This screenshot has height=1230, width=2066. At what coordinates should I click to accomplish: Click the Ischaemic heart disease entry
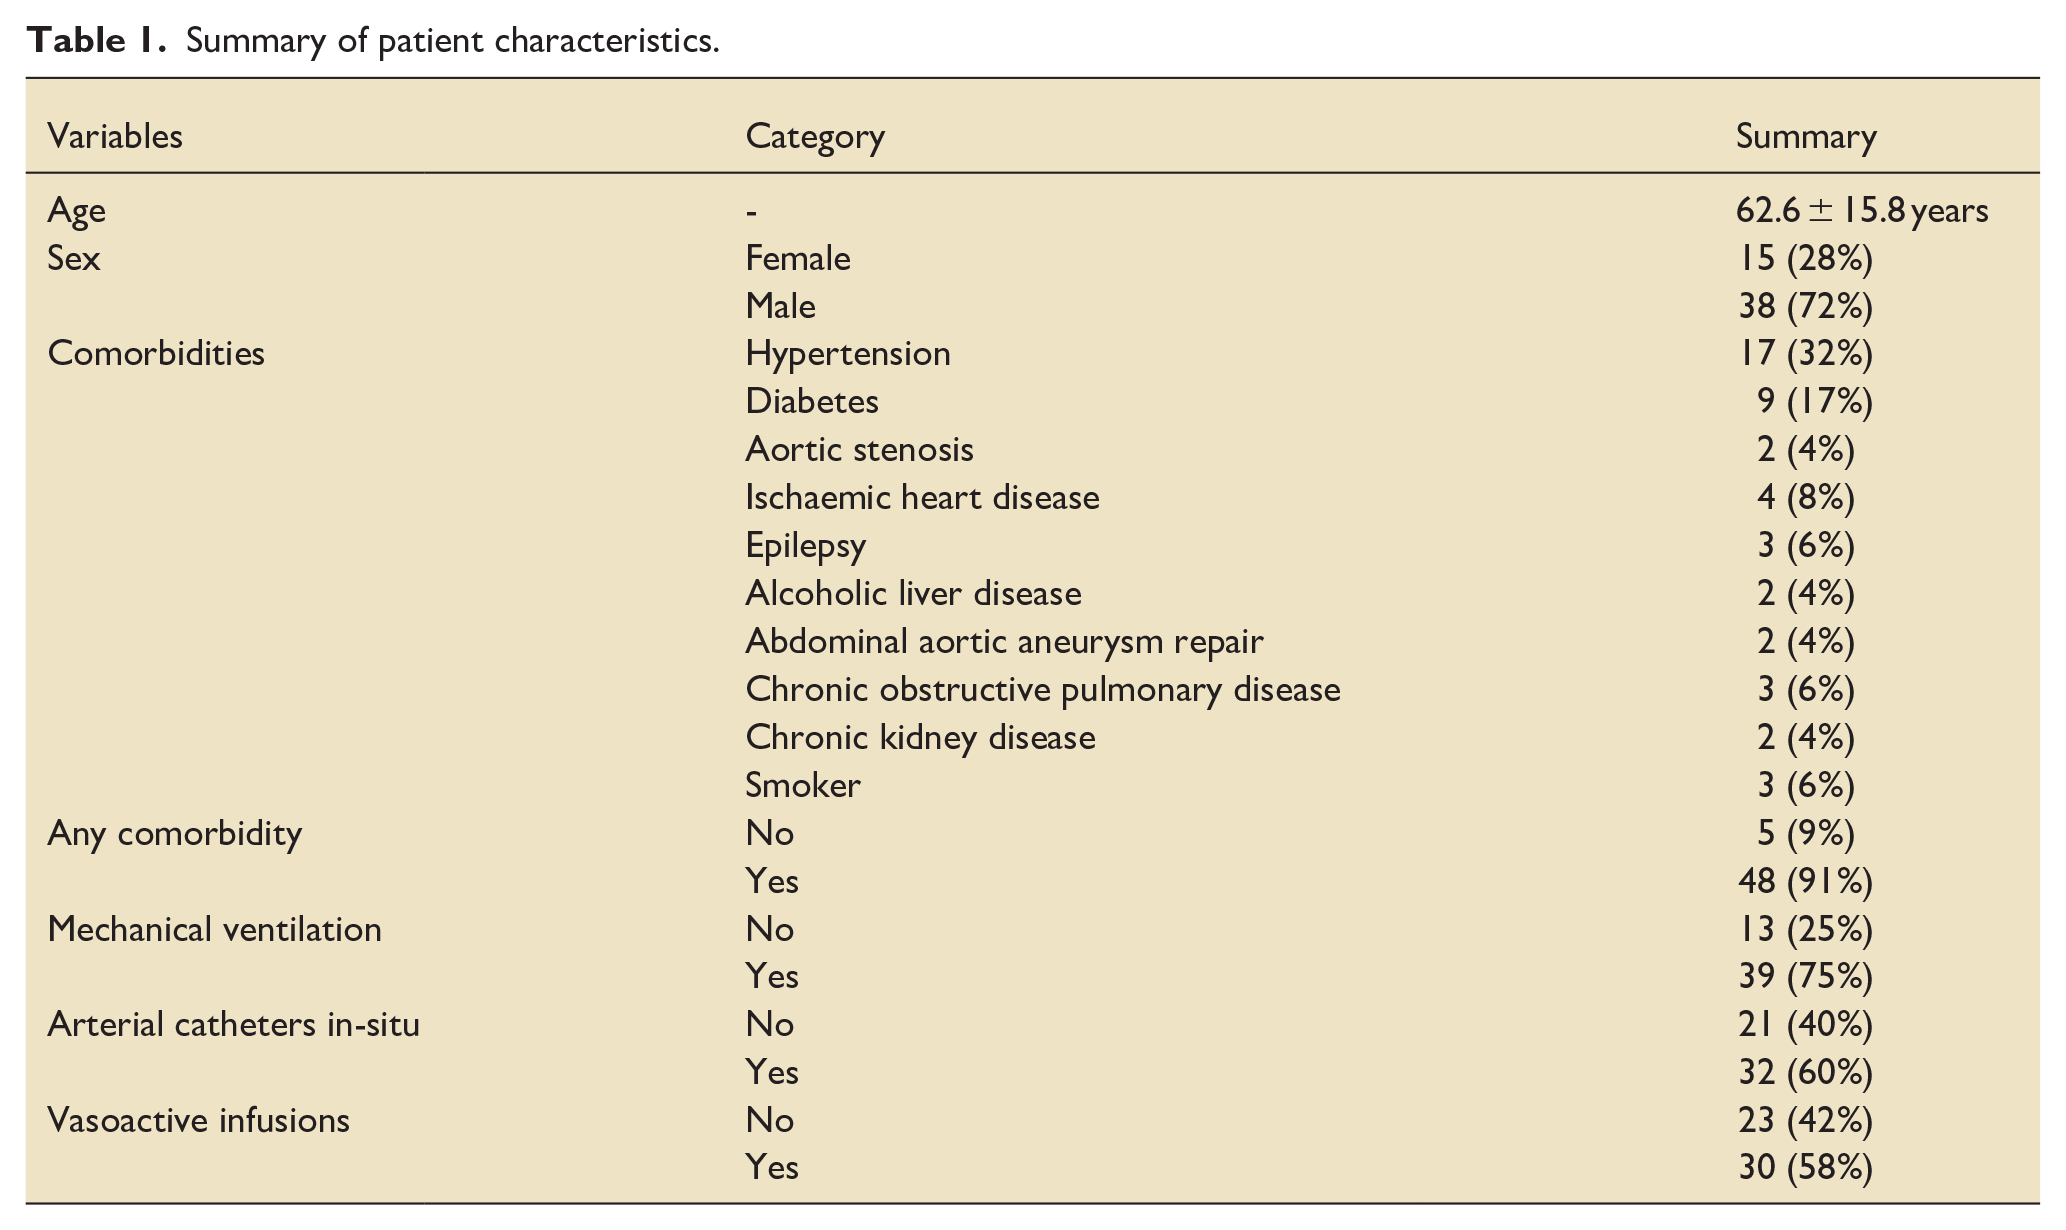click(x=922, y=497)
